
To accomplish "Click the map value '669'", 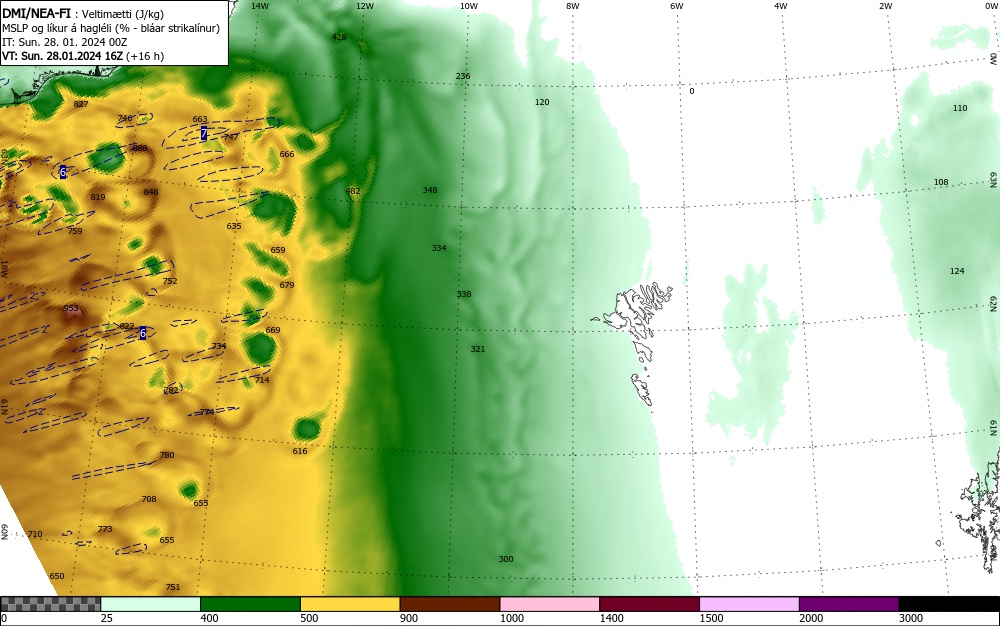I will tap(273, 330).
